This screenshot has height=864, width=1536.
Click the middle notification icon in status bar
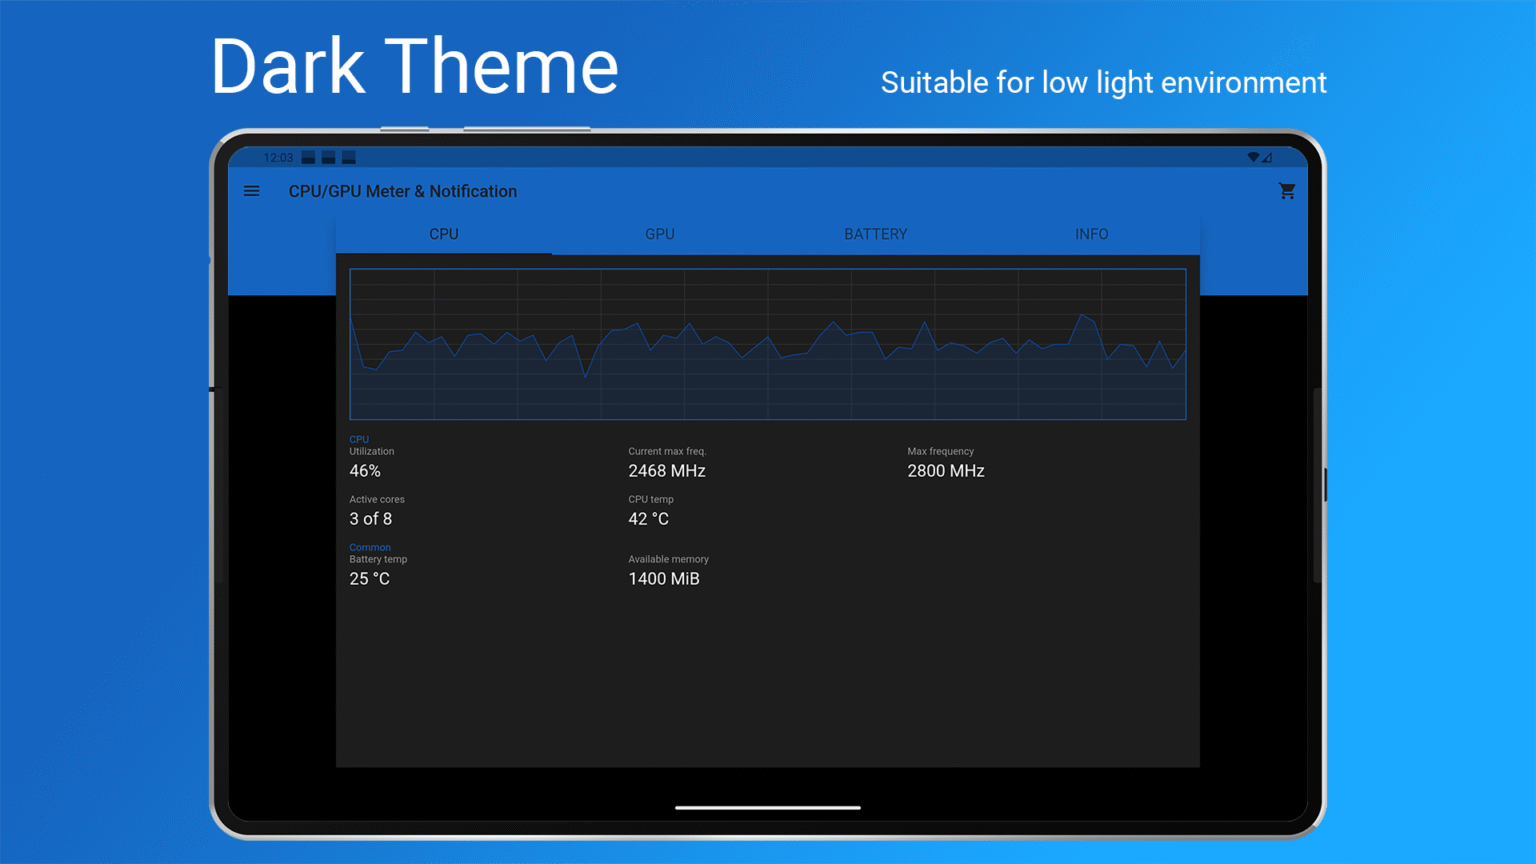point(327,157)
